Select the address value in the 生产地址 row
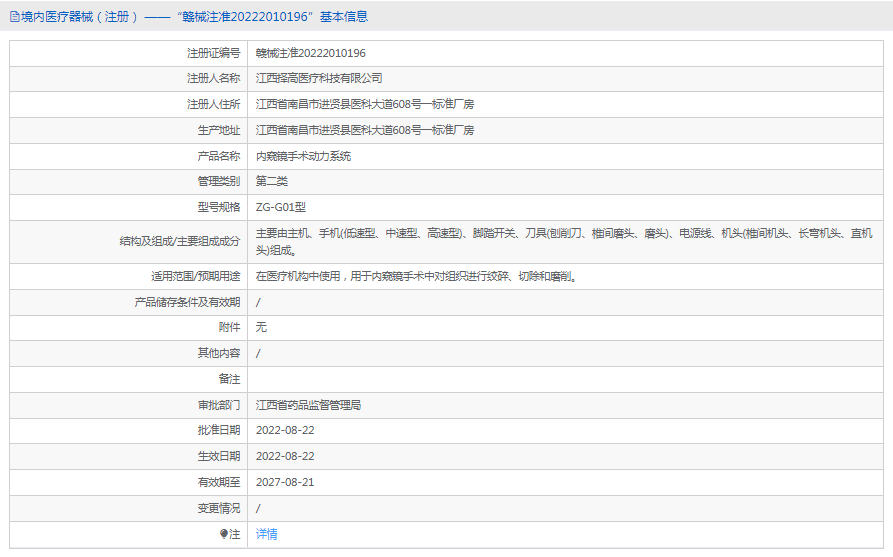Image resolution: width=893 pixels, height=557 pixels. click(x=364, y=130)
